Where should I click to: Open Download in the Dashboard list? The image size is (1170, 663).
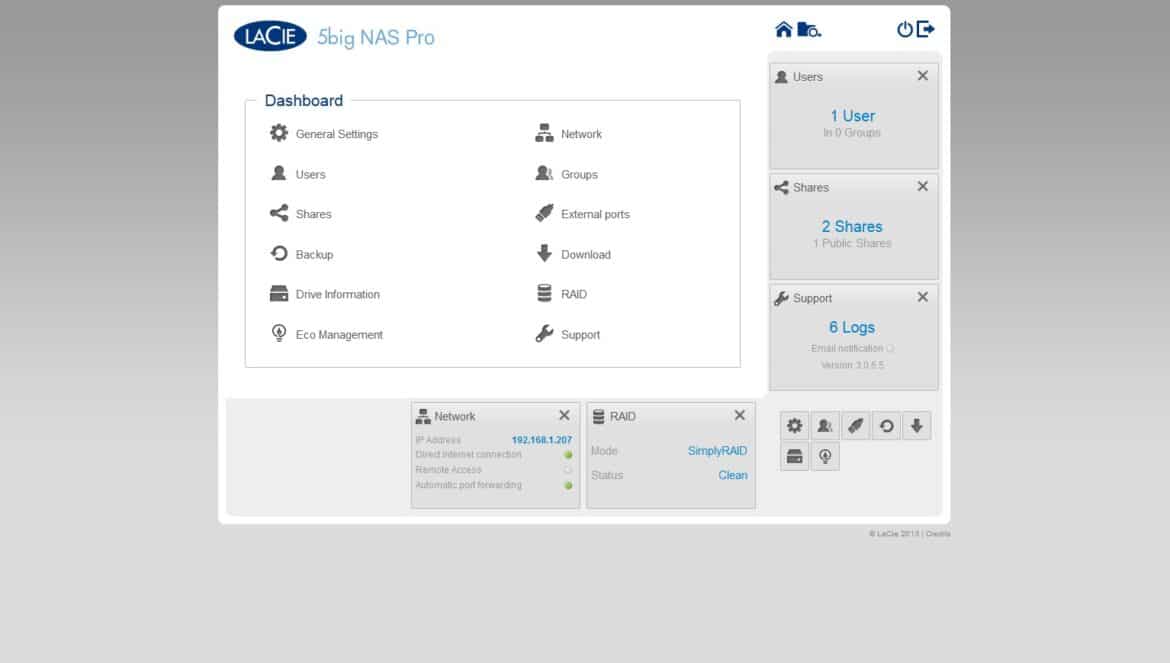(x=573, y=254)
